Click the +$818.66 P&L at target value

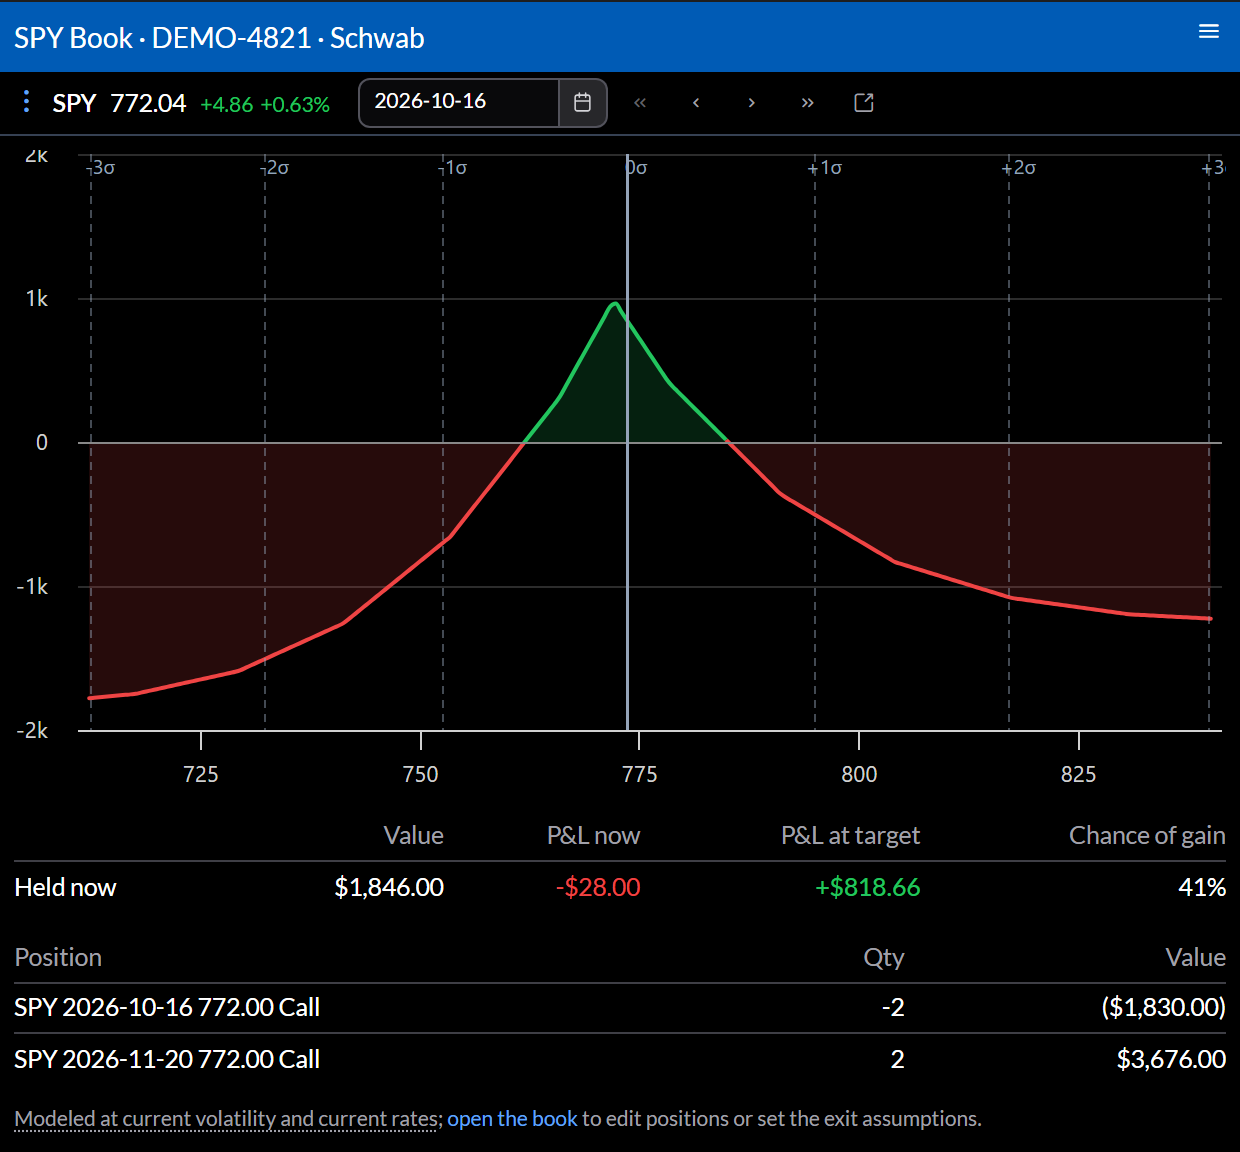point(867,887)
